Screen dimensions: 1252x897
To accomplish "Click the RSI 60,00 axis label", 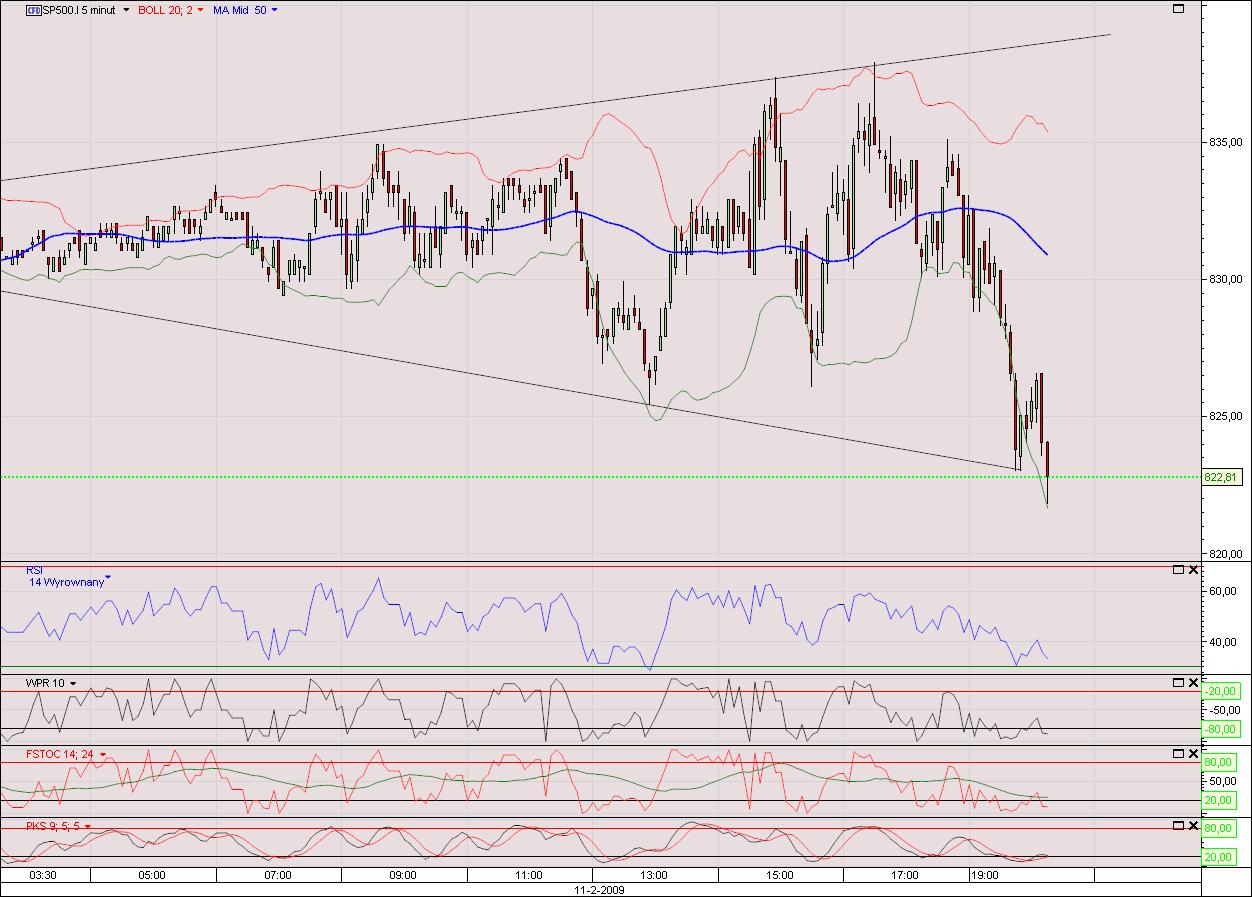I will pos(1225,591).
